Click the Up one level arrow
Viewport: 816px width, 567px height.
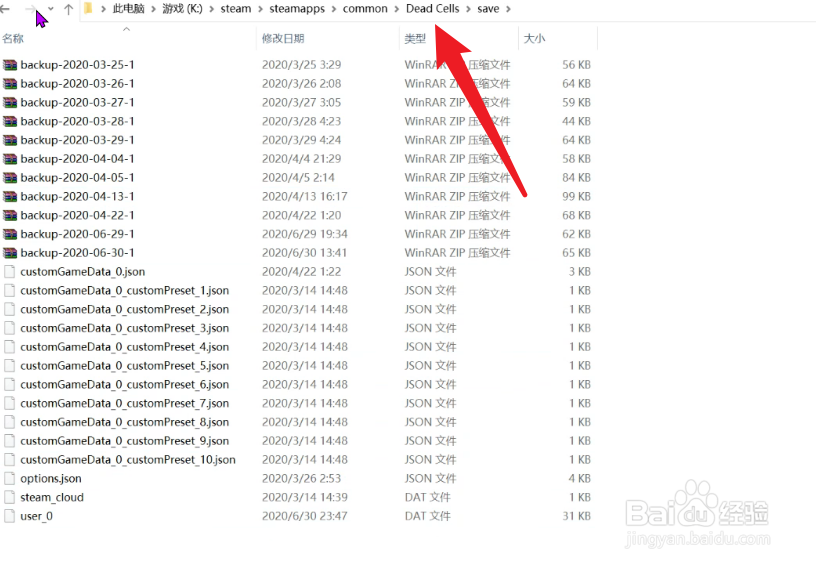coord(68,9)
